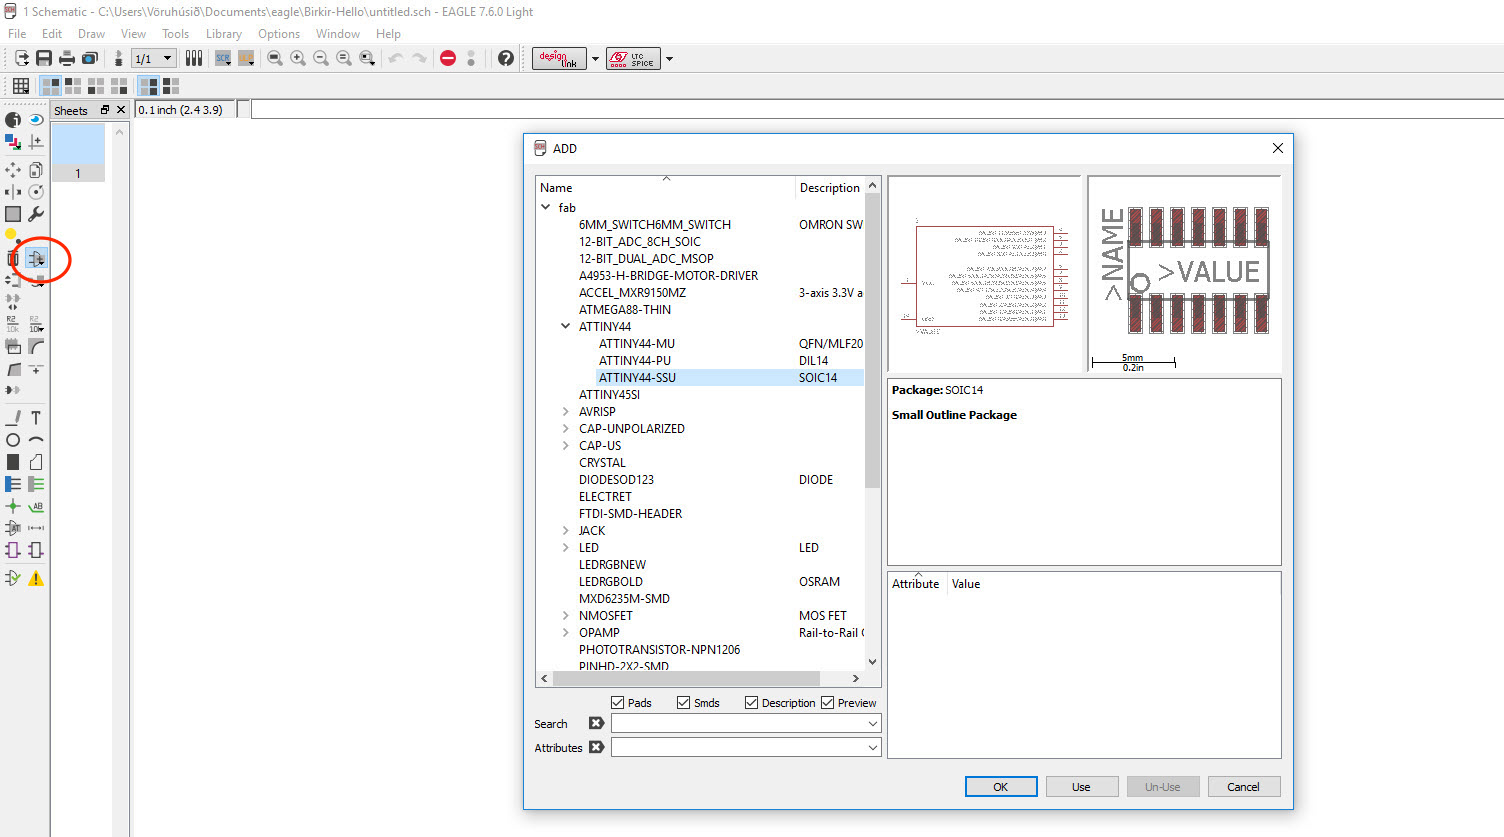Select the Info tool
This screenshot has width=1504, height=837.
pos(13,119)
